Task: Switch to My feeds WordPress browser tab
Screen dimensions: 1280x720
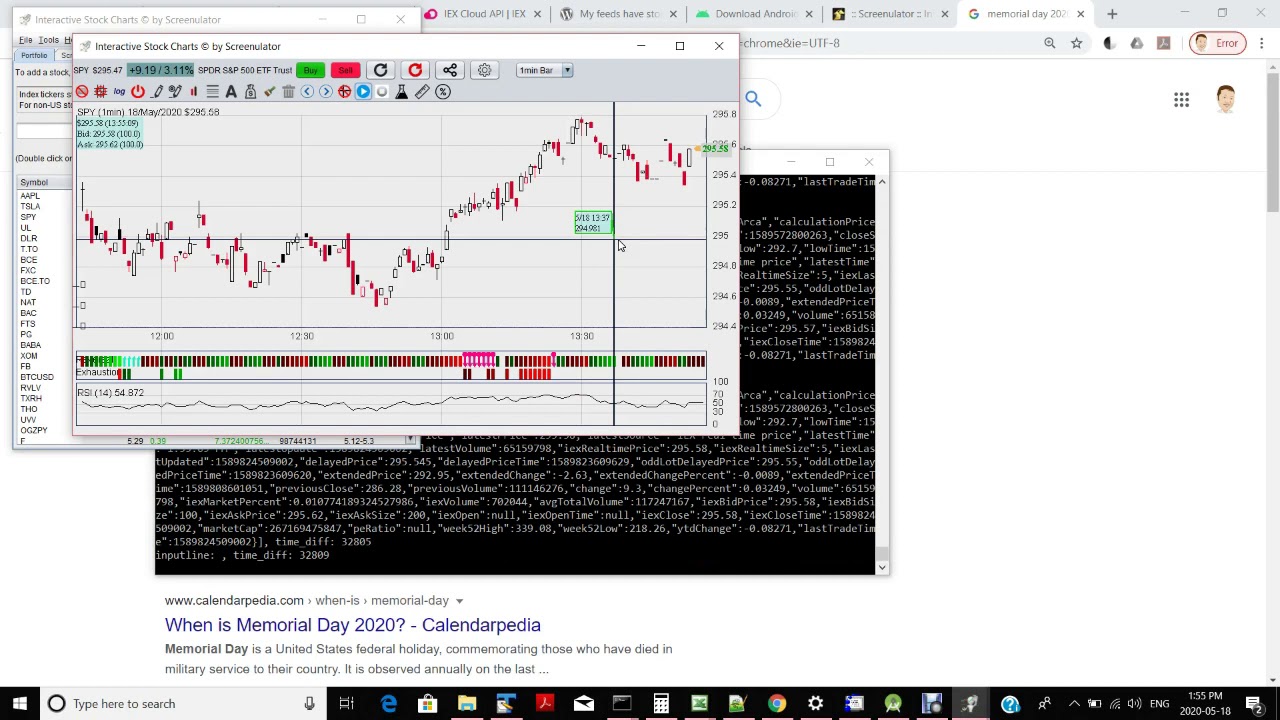Action: pos(620,14)
